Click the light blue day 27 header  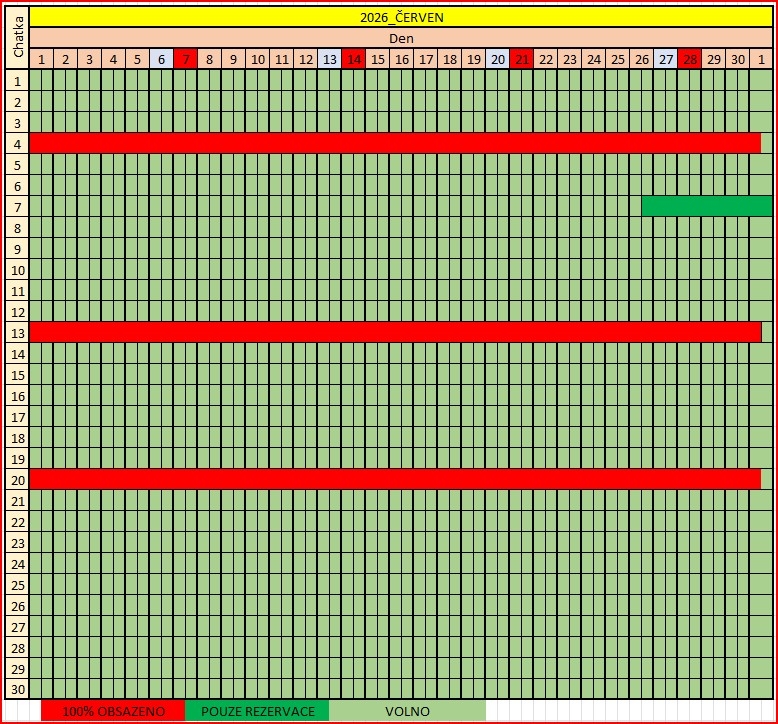click(665, 59)
